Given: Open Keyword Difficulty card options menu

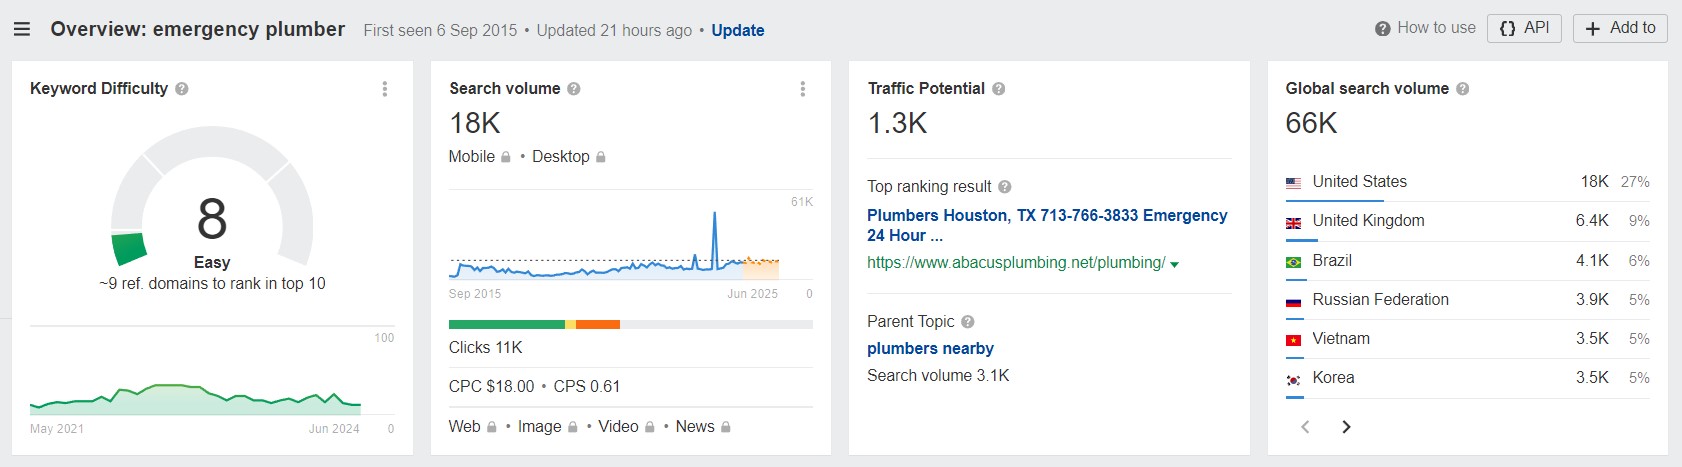Looking at the screenshot, I should pyautogui.click(x=385, y=89).
